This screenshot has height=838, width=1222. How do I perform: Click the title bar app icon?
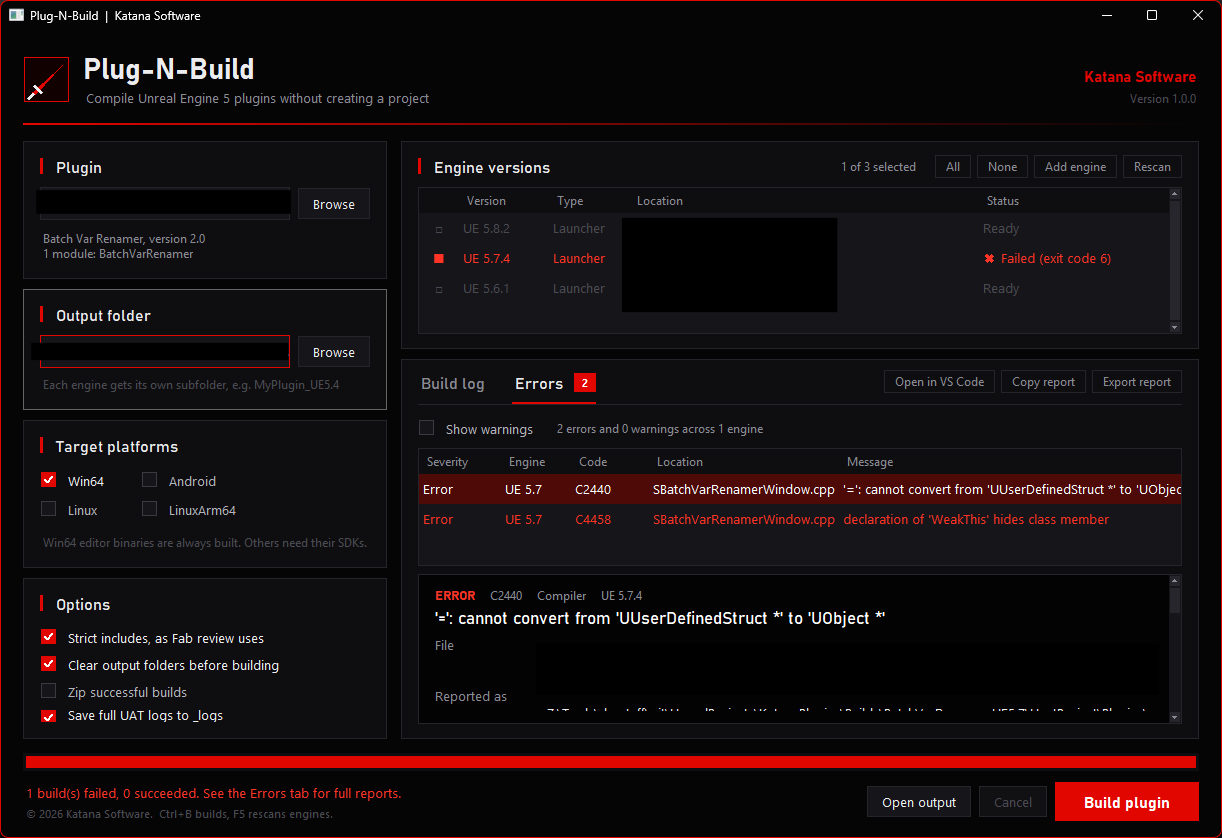coord(16,15)
